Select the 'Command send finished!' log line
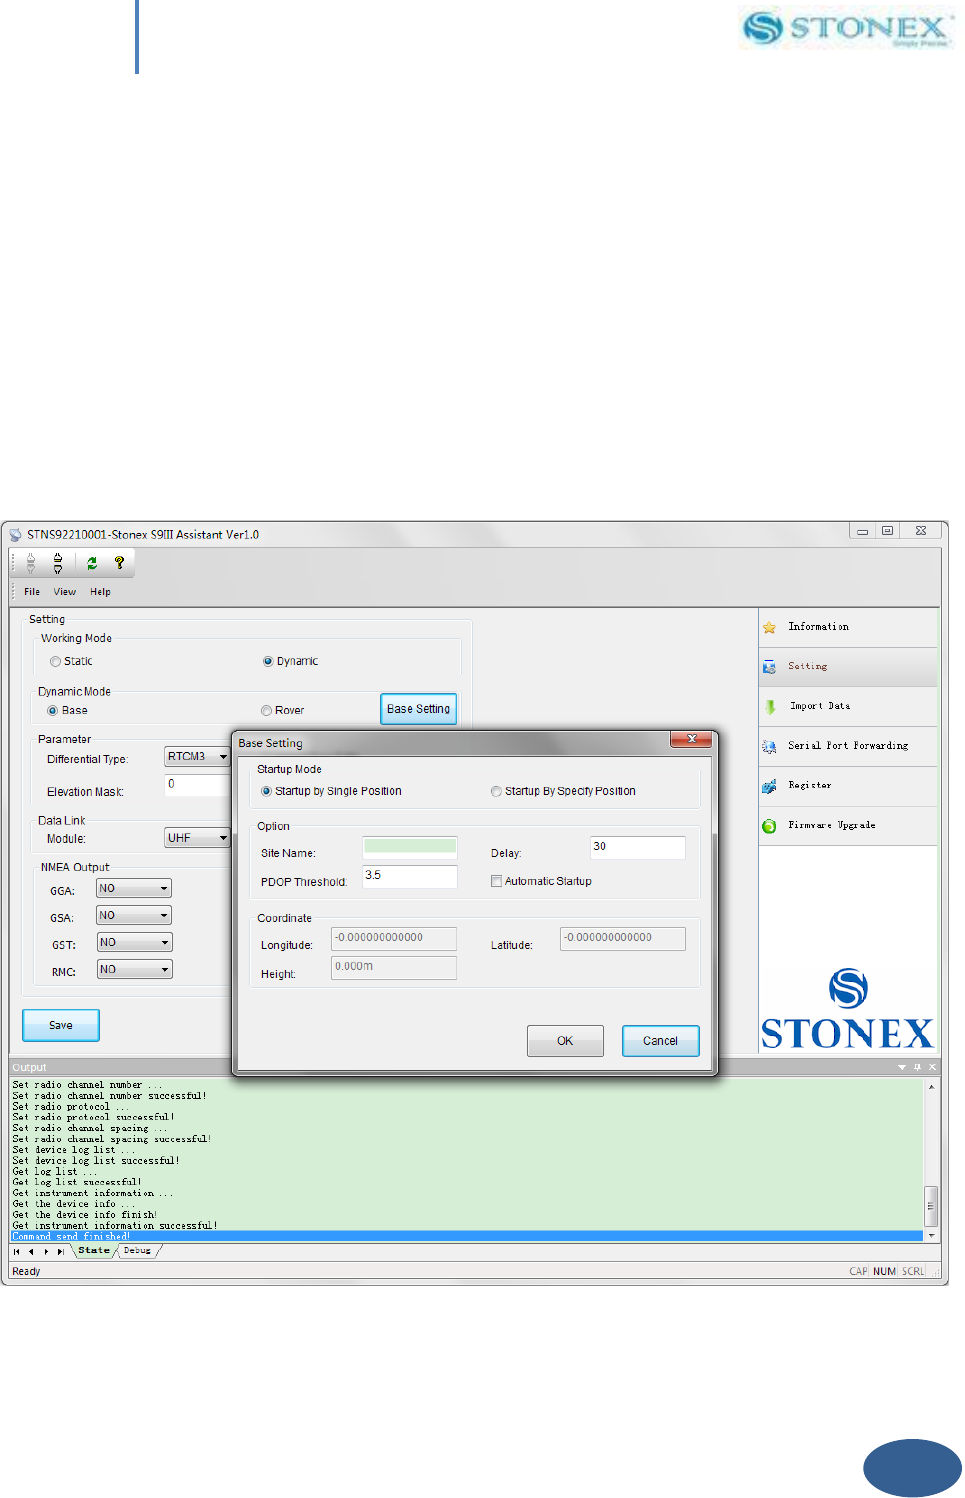Image resolution: width=965 pixels, height=1498 pixels. [x=71, y=1237]
